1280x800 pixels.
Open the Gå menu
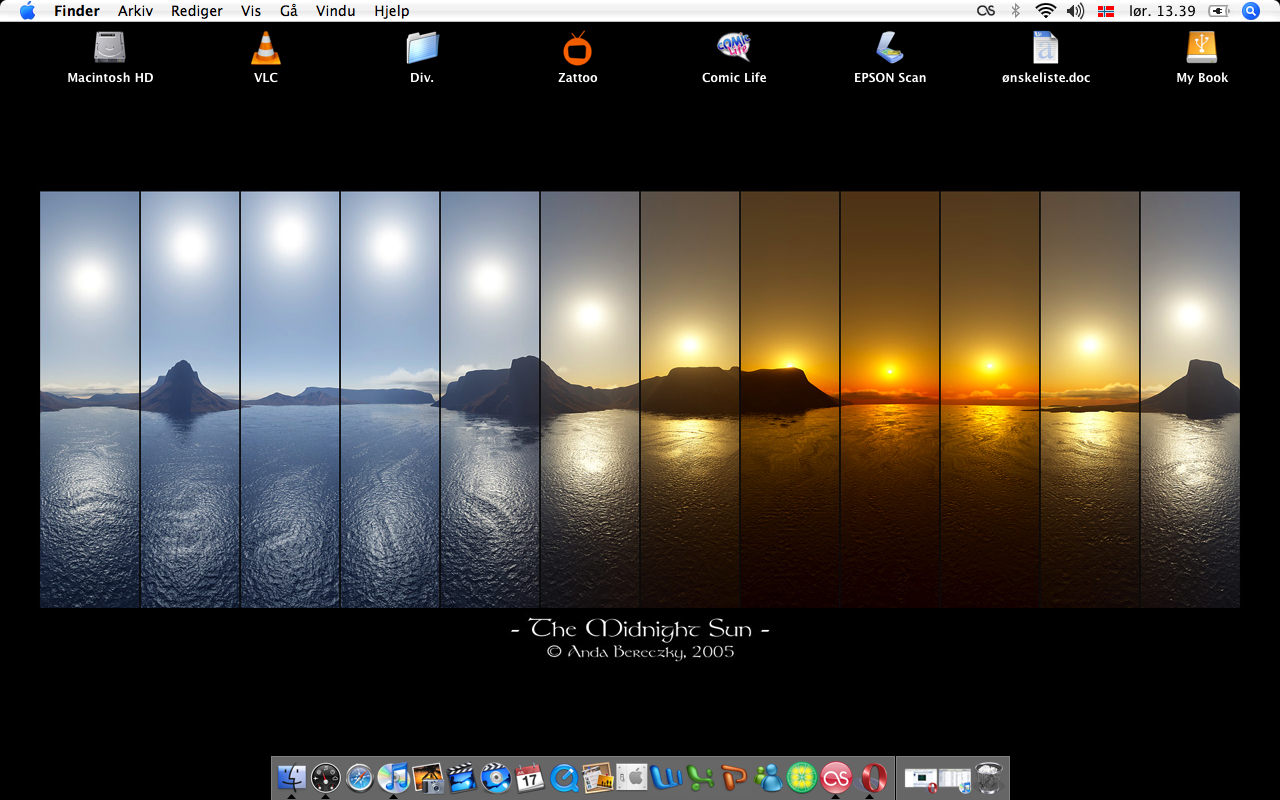click(x=289, y=11)
